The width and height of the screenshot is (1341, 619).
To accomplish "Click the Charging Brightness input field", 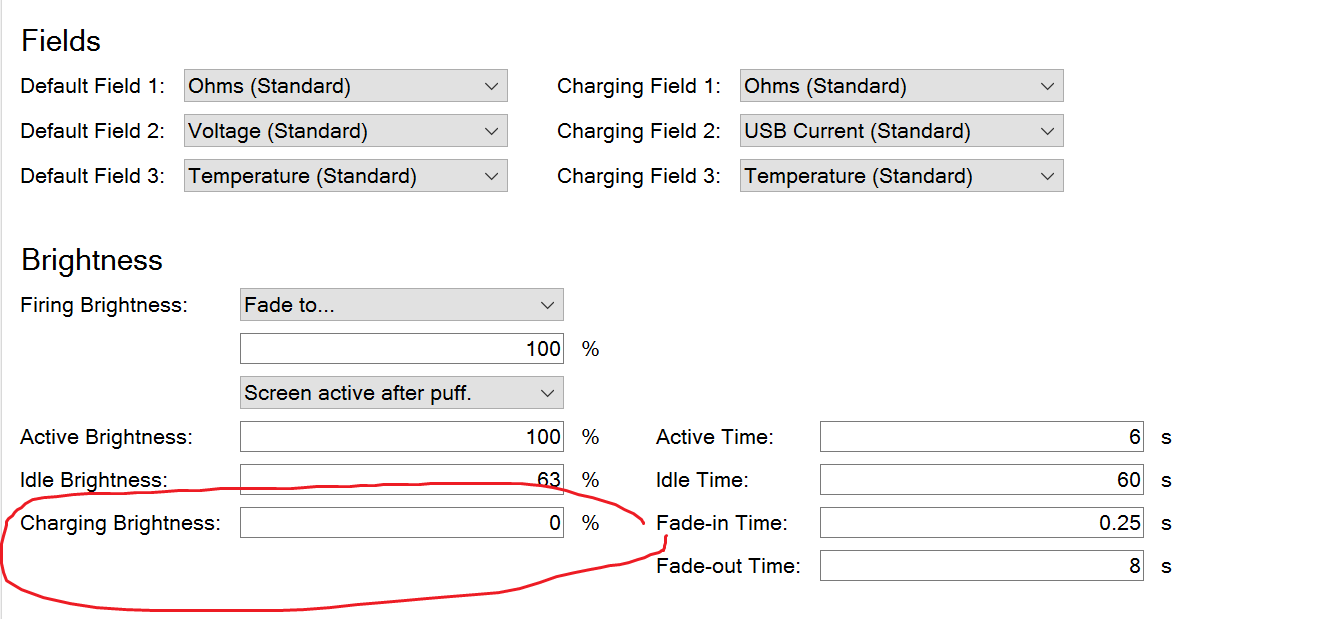I will click(401, 523).
